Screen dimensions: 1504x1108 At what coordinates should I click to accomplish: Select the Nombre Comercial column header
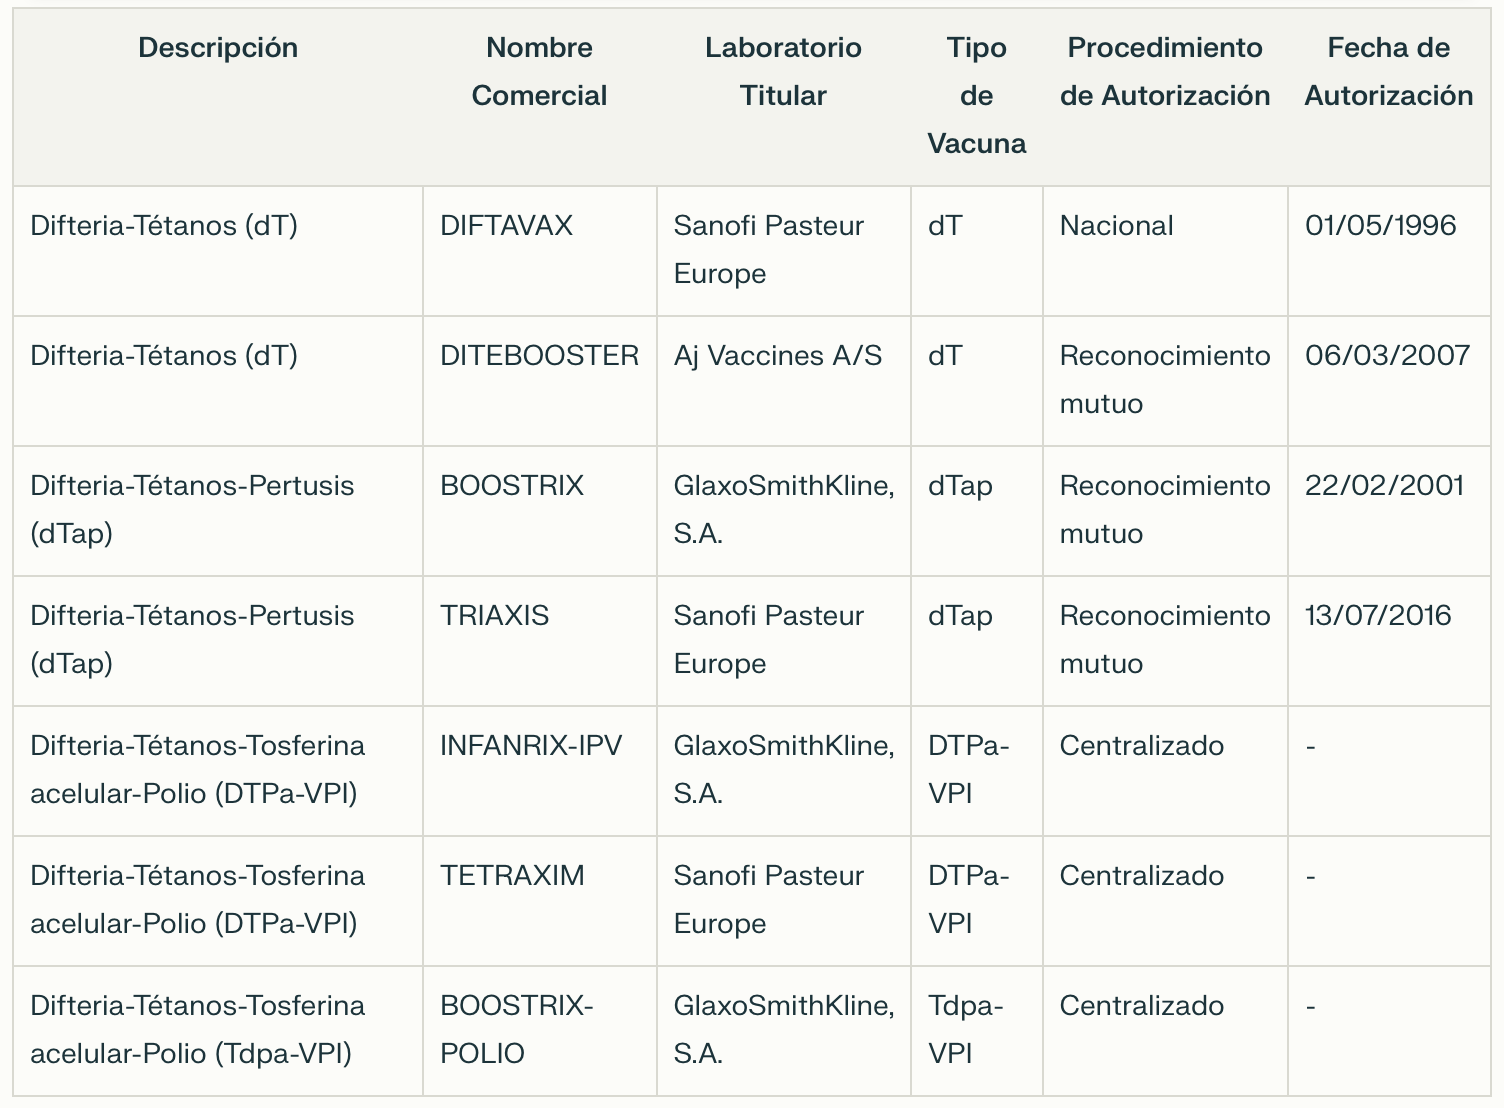tap(539, 72)
